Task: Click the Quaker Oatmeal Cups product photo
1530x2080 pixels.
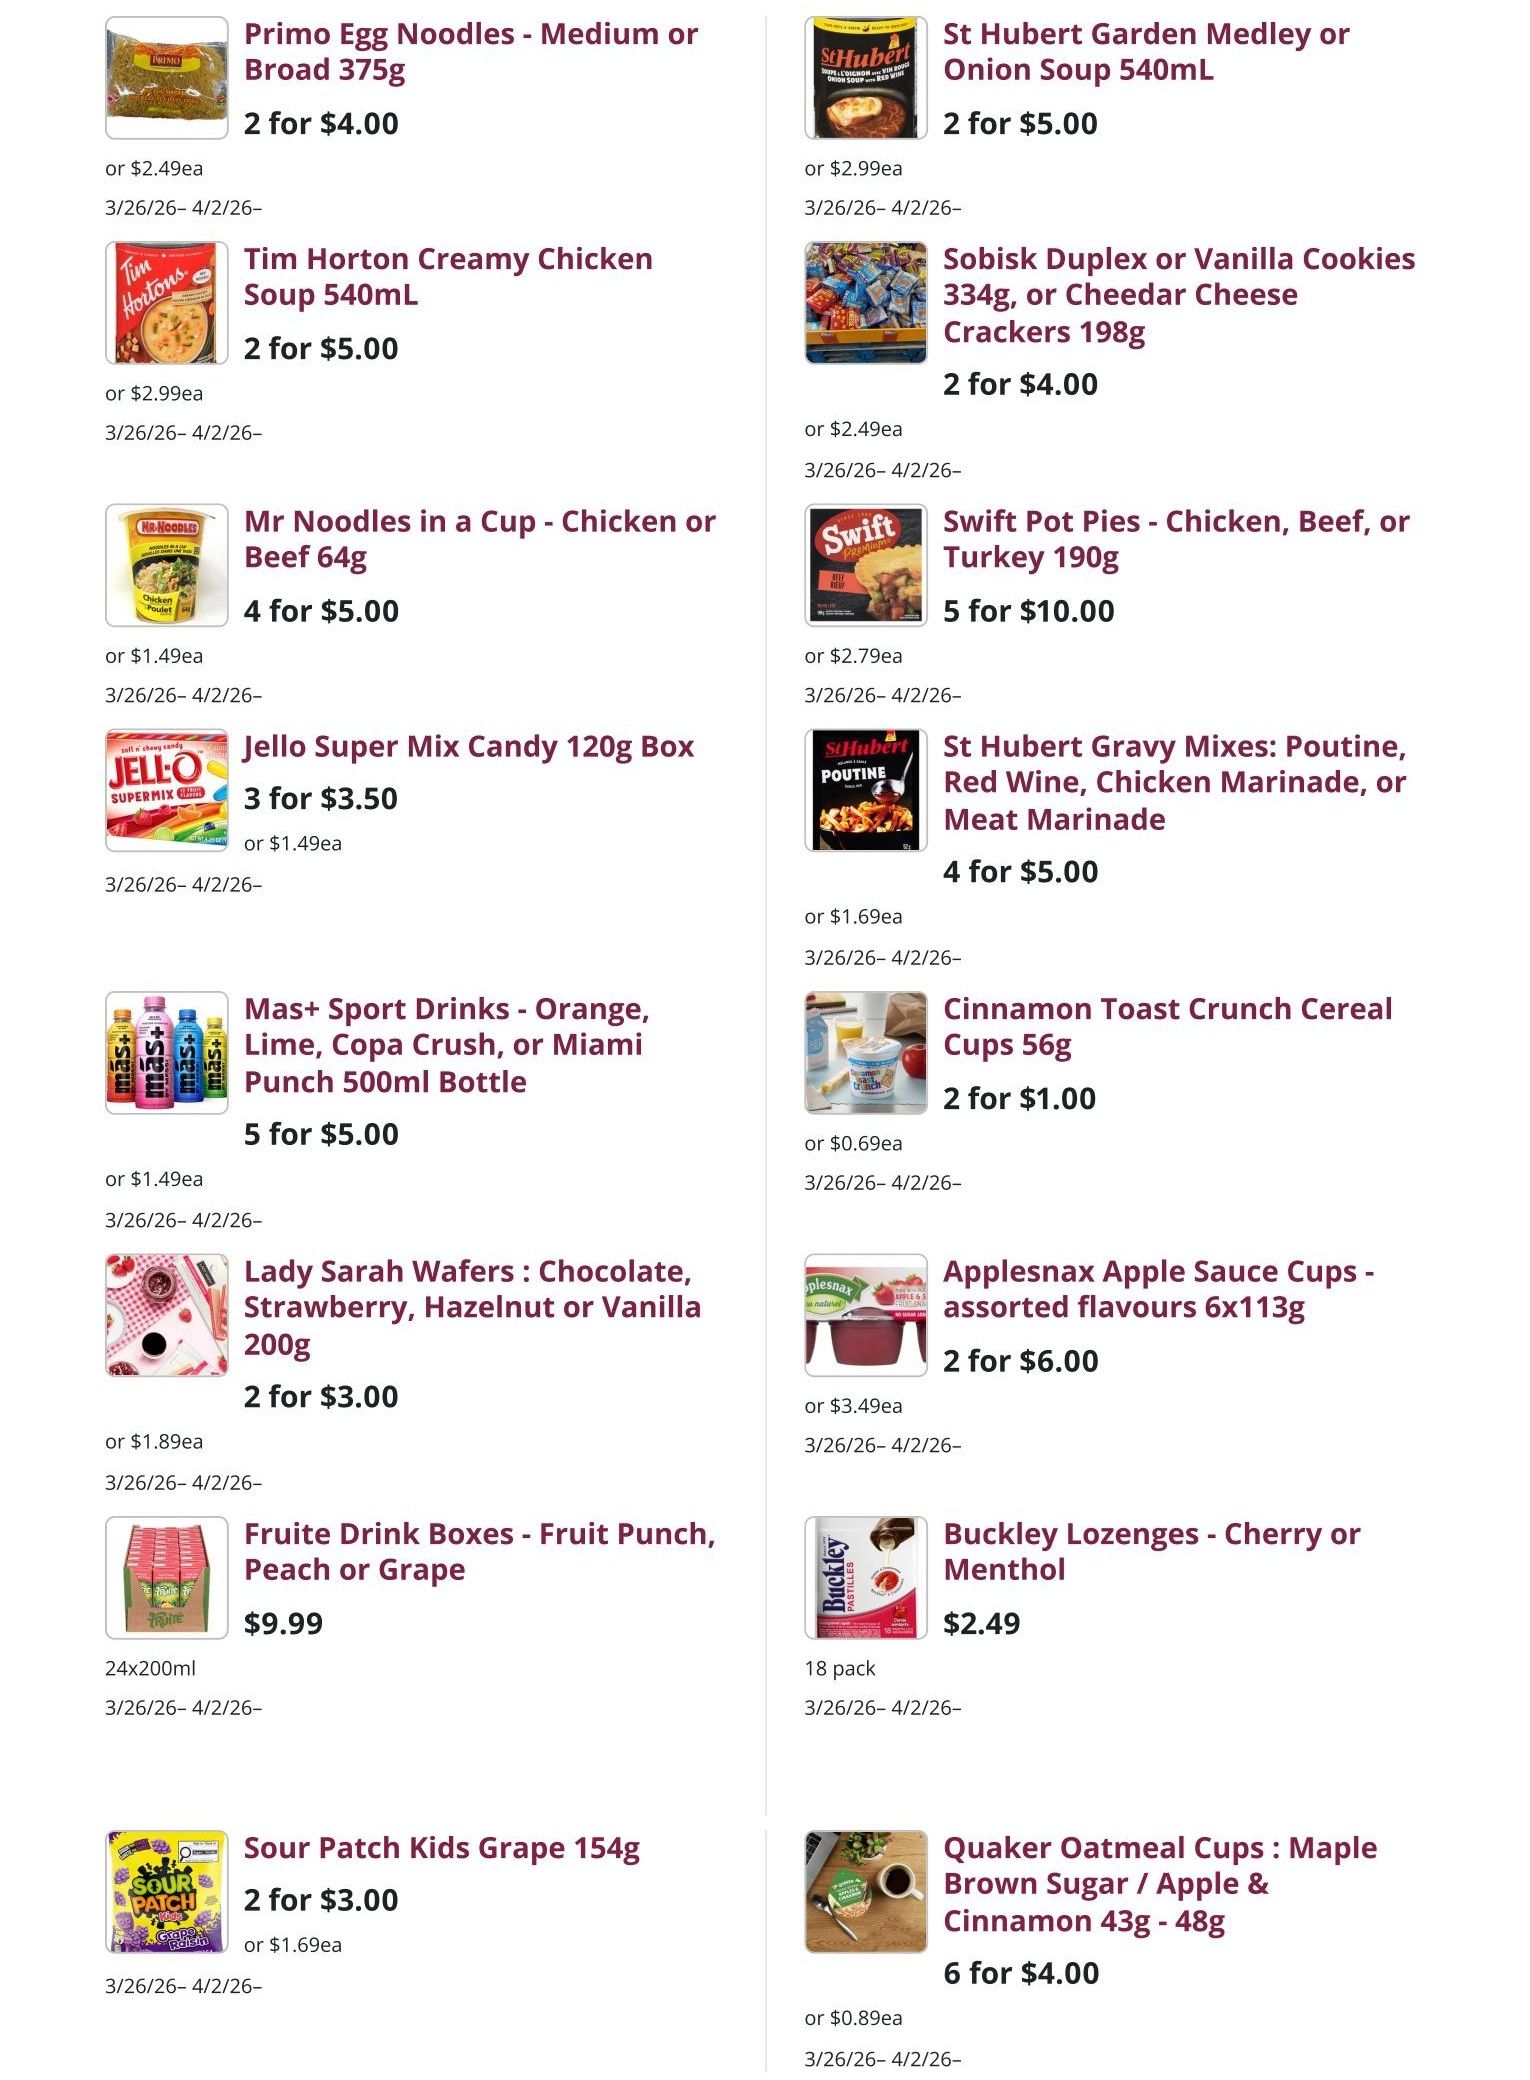Action: 865,1891
